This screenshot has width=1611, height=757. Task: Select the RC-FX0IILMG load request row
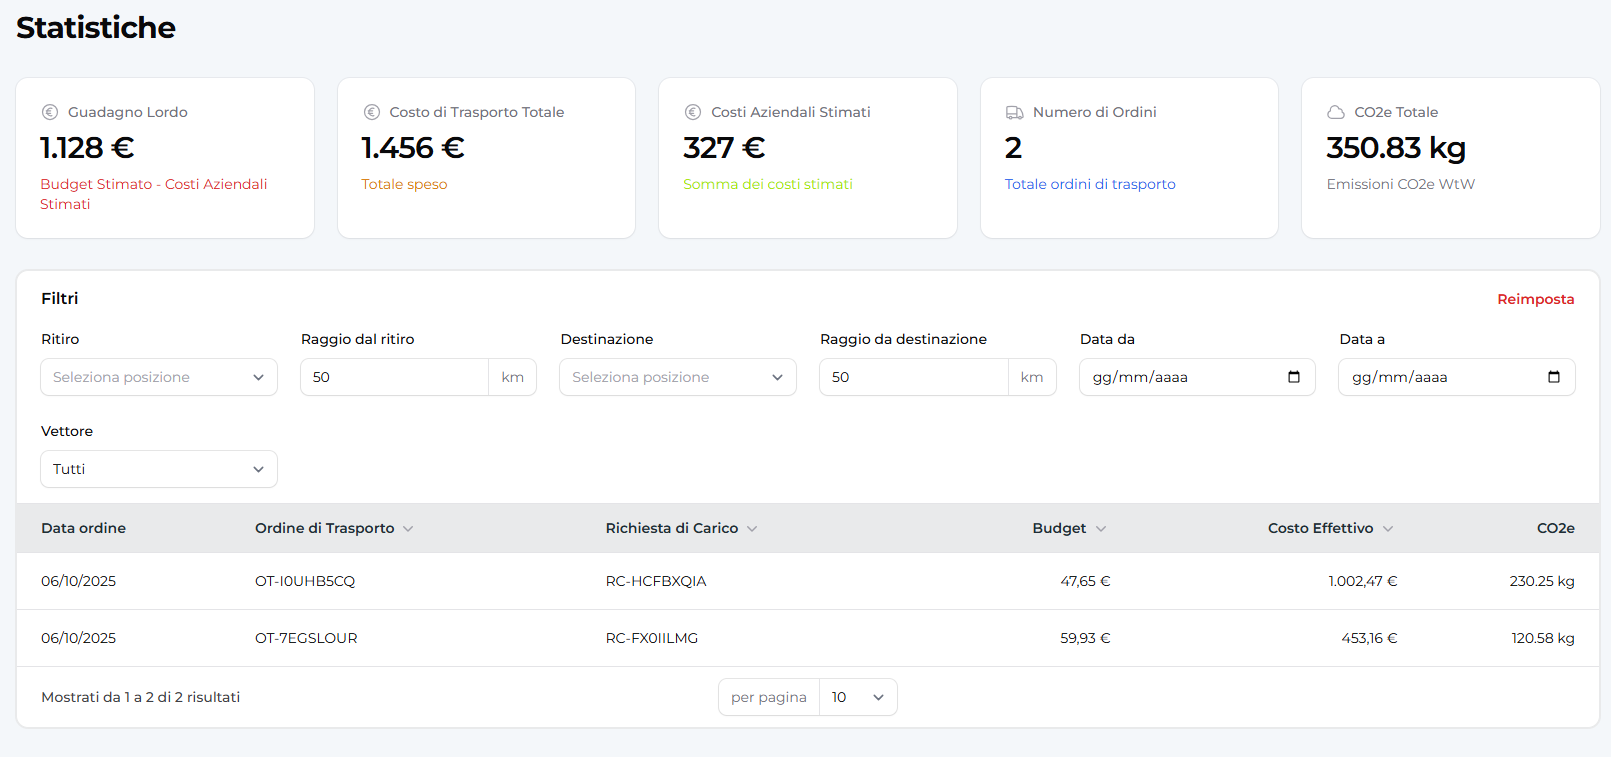click(651, 638)
